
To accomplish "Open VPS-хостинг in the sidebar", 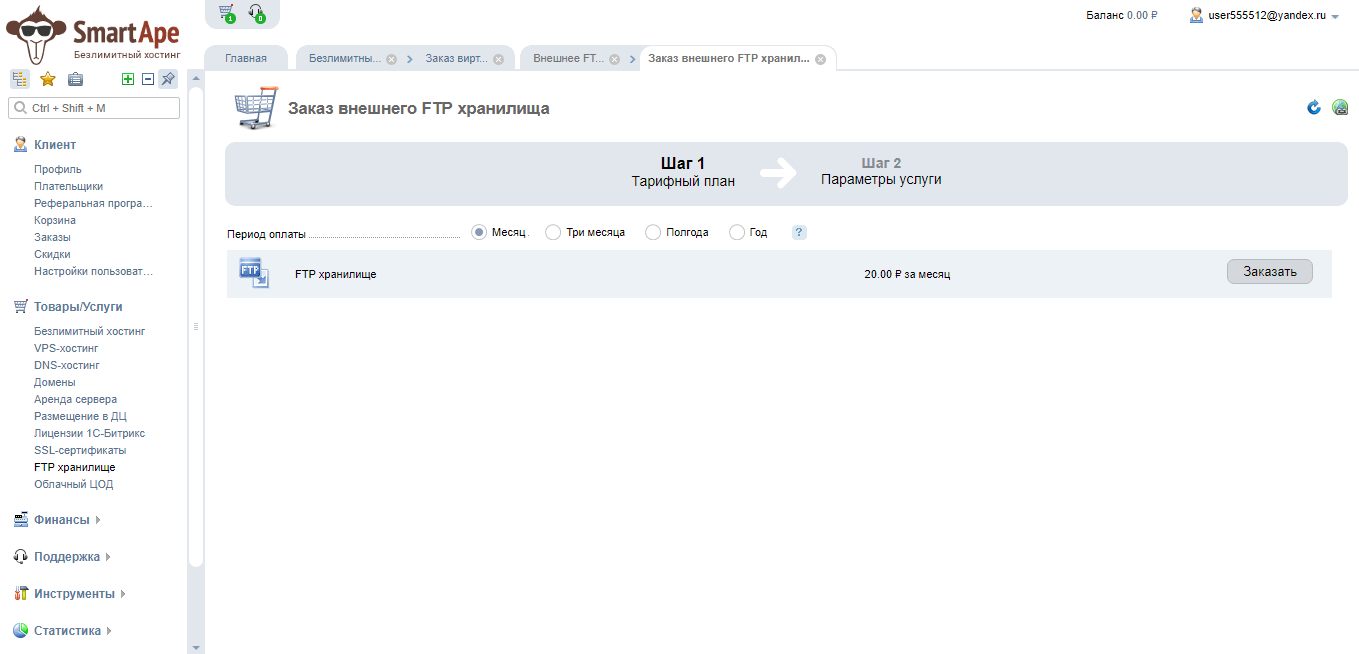I will tap(66, 348).
